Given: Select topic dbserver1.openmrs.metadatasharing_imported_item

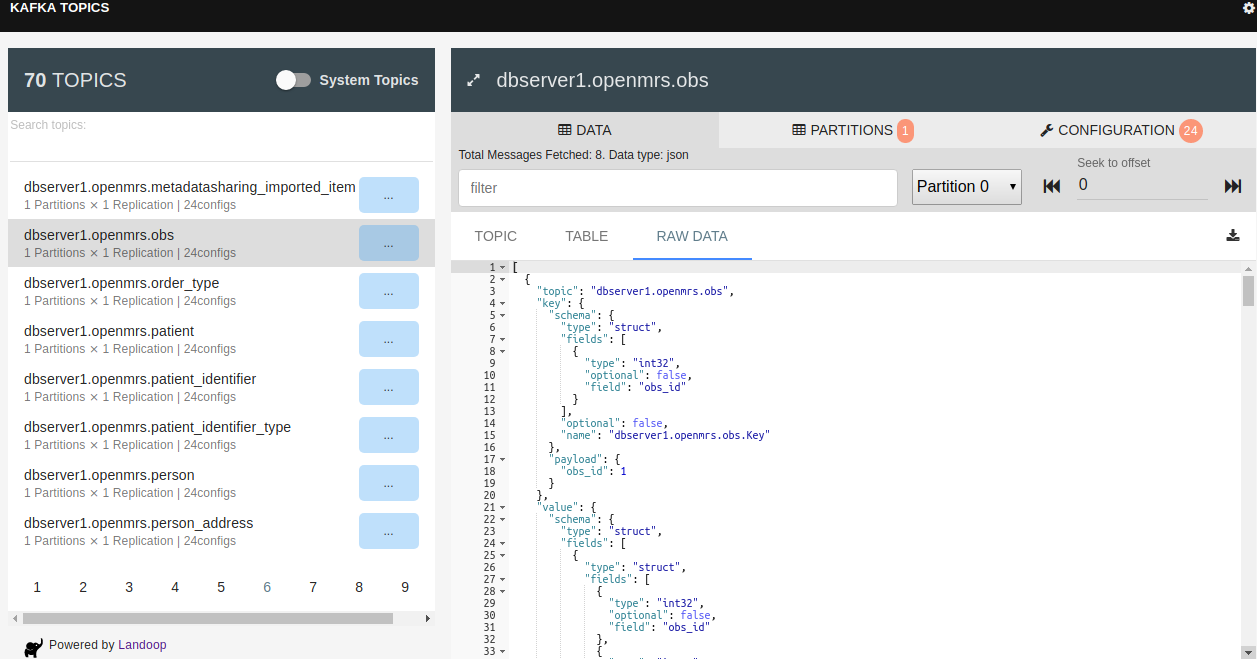Looking at the screenshot, I should click(x=190, y=187).
